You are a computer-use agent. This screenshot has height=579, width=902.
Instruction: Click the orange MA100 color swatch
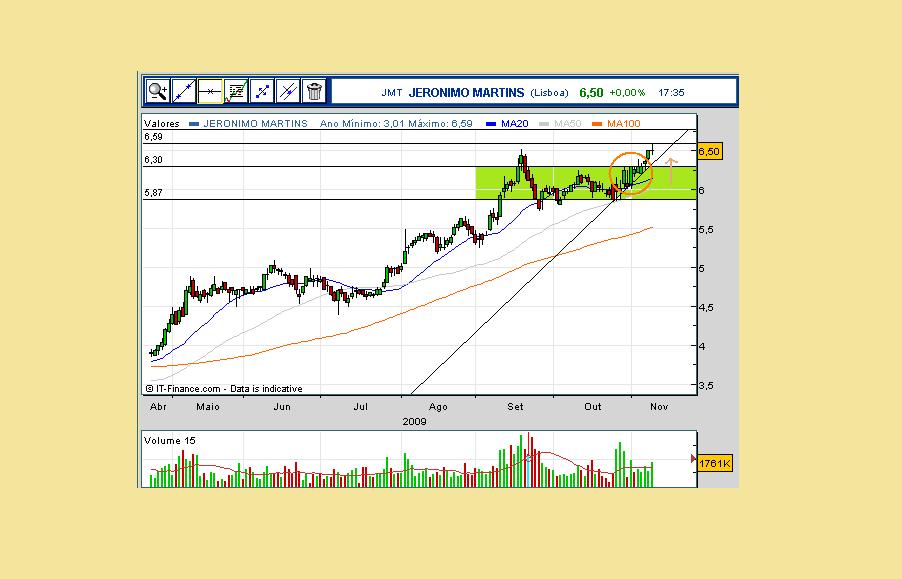coord(597,124)
